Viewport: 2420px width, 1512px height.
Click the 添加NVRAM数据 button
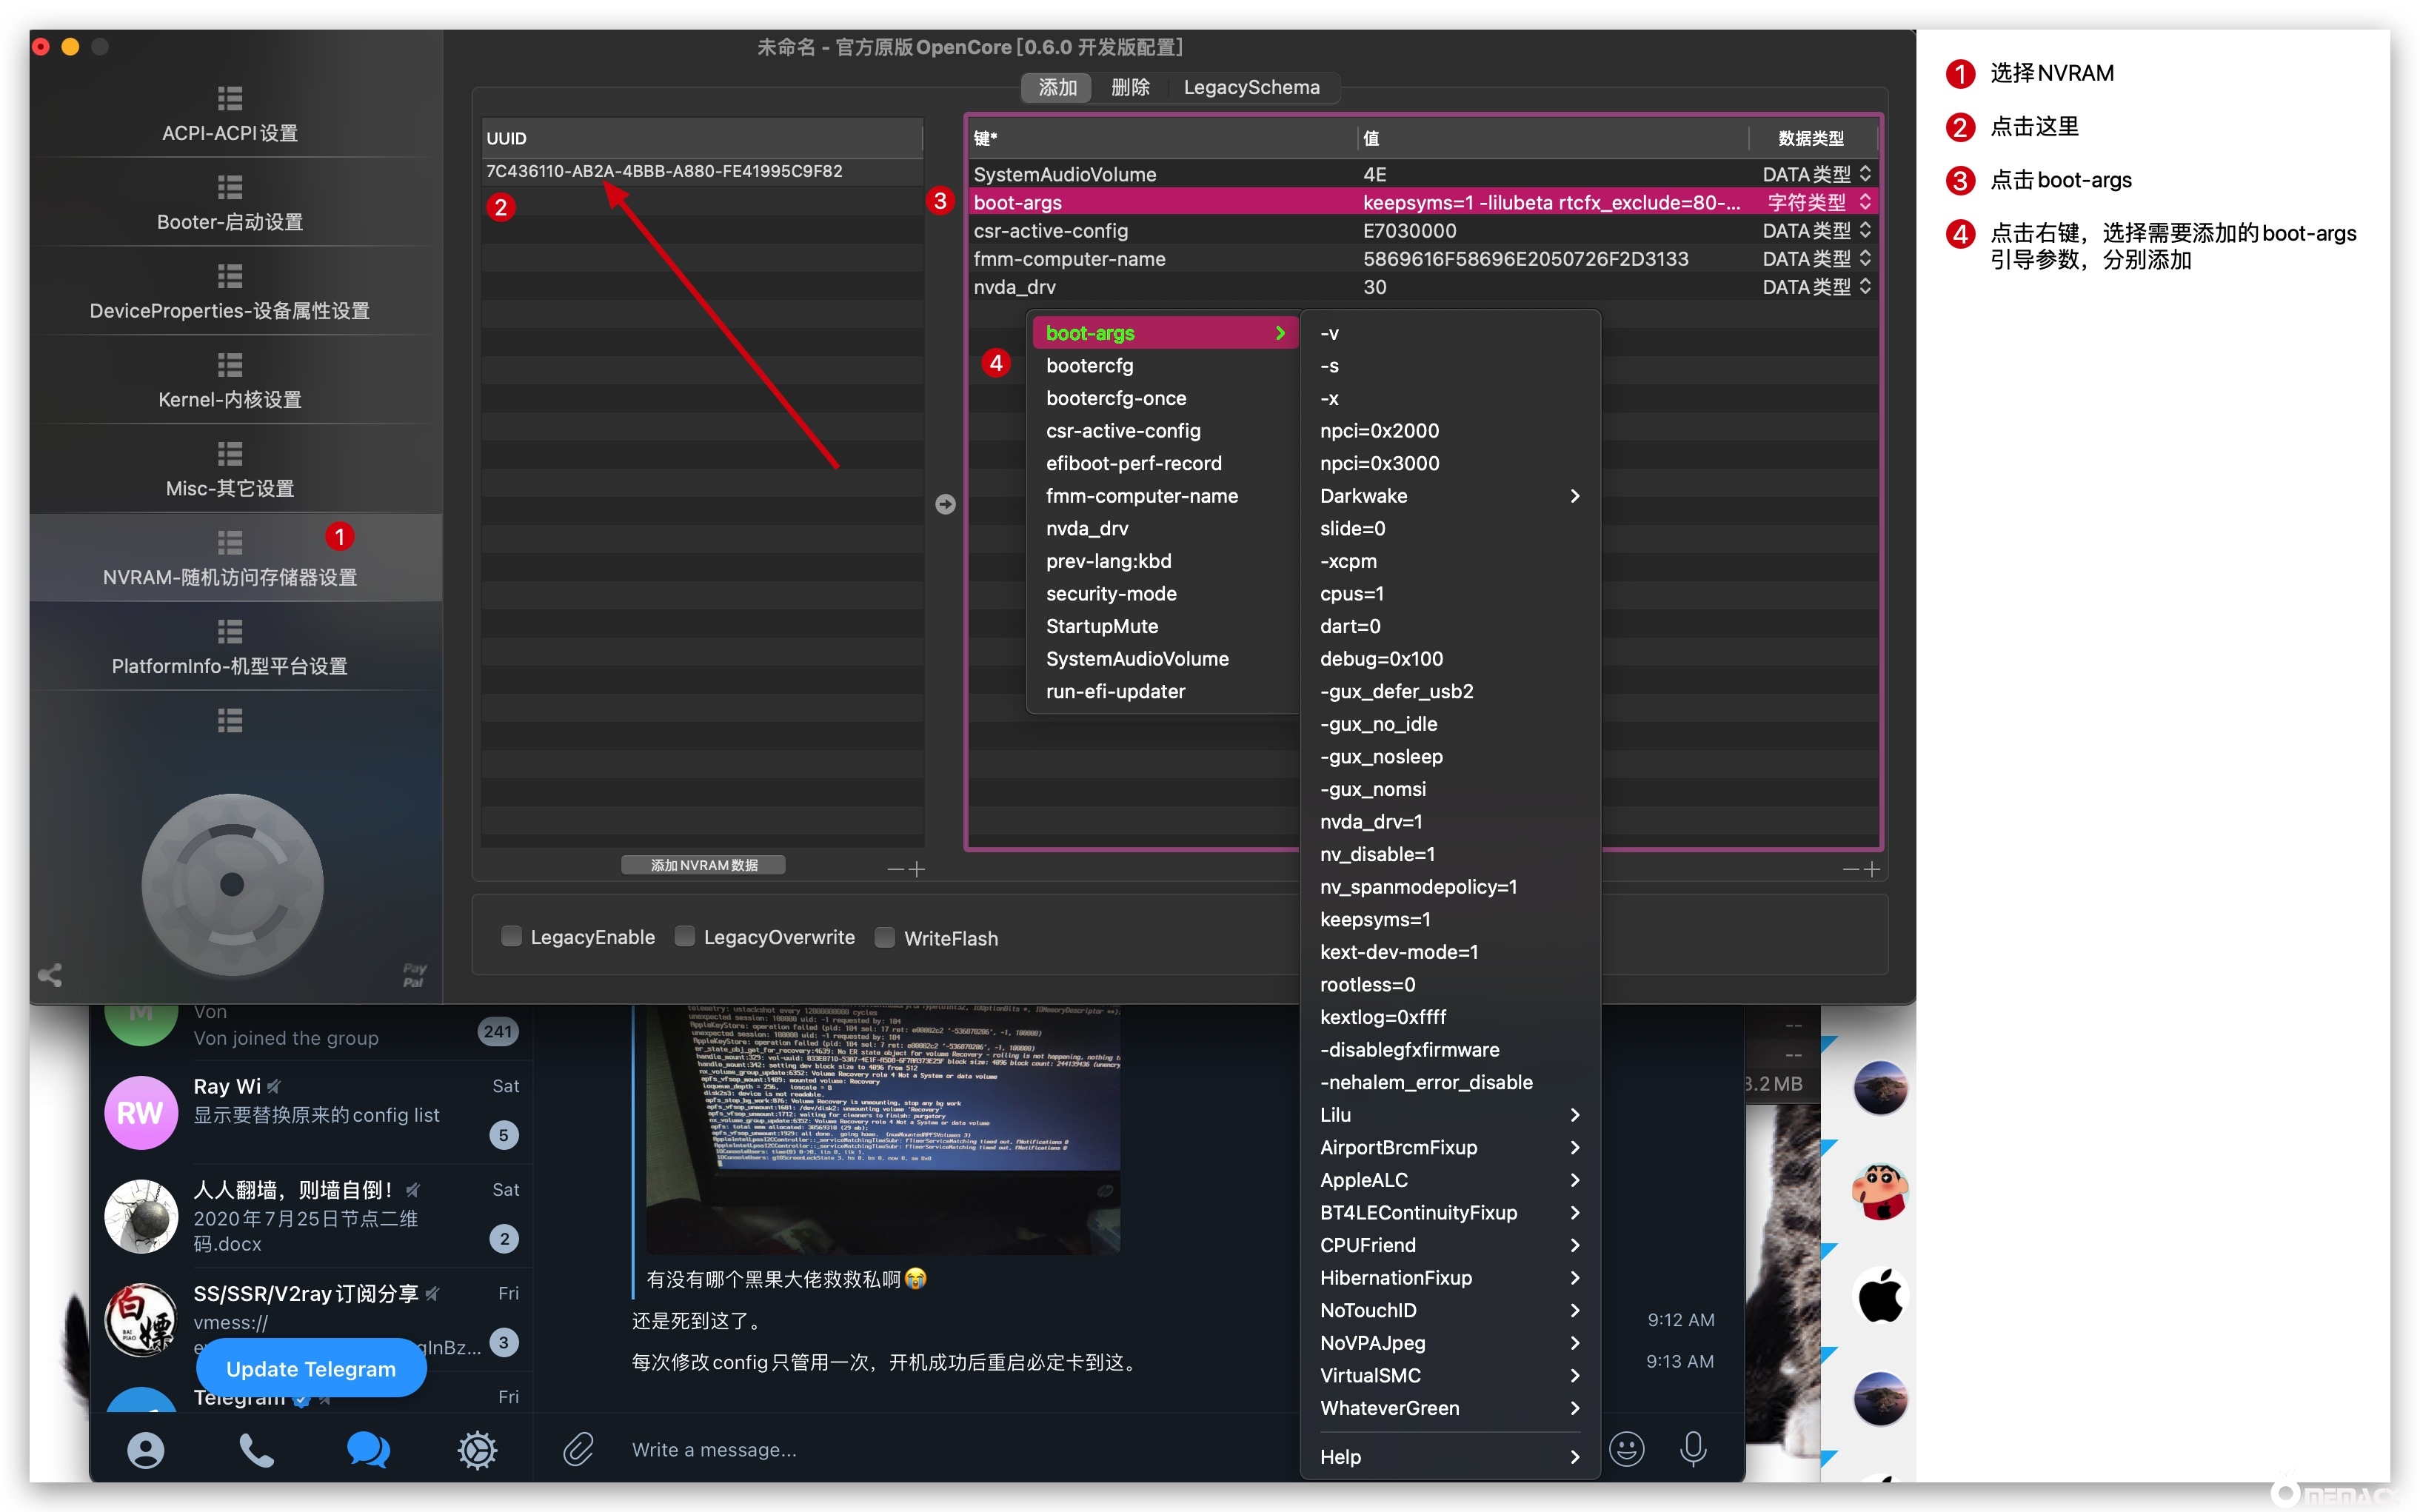[703, 865]
